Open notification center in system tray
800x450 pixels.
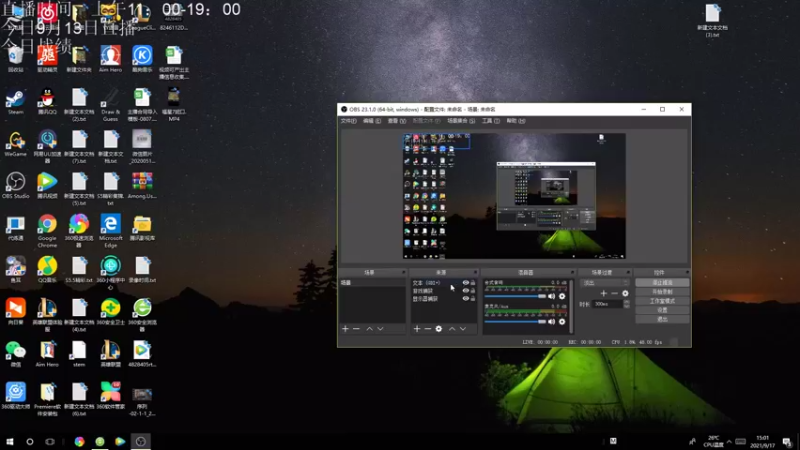coord(787,442)
